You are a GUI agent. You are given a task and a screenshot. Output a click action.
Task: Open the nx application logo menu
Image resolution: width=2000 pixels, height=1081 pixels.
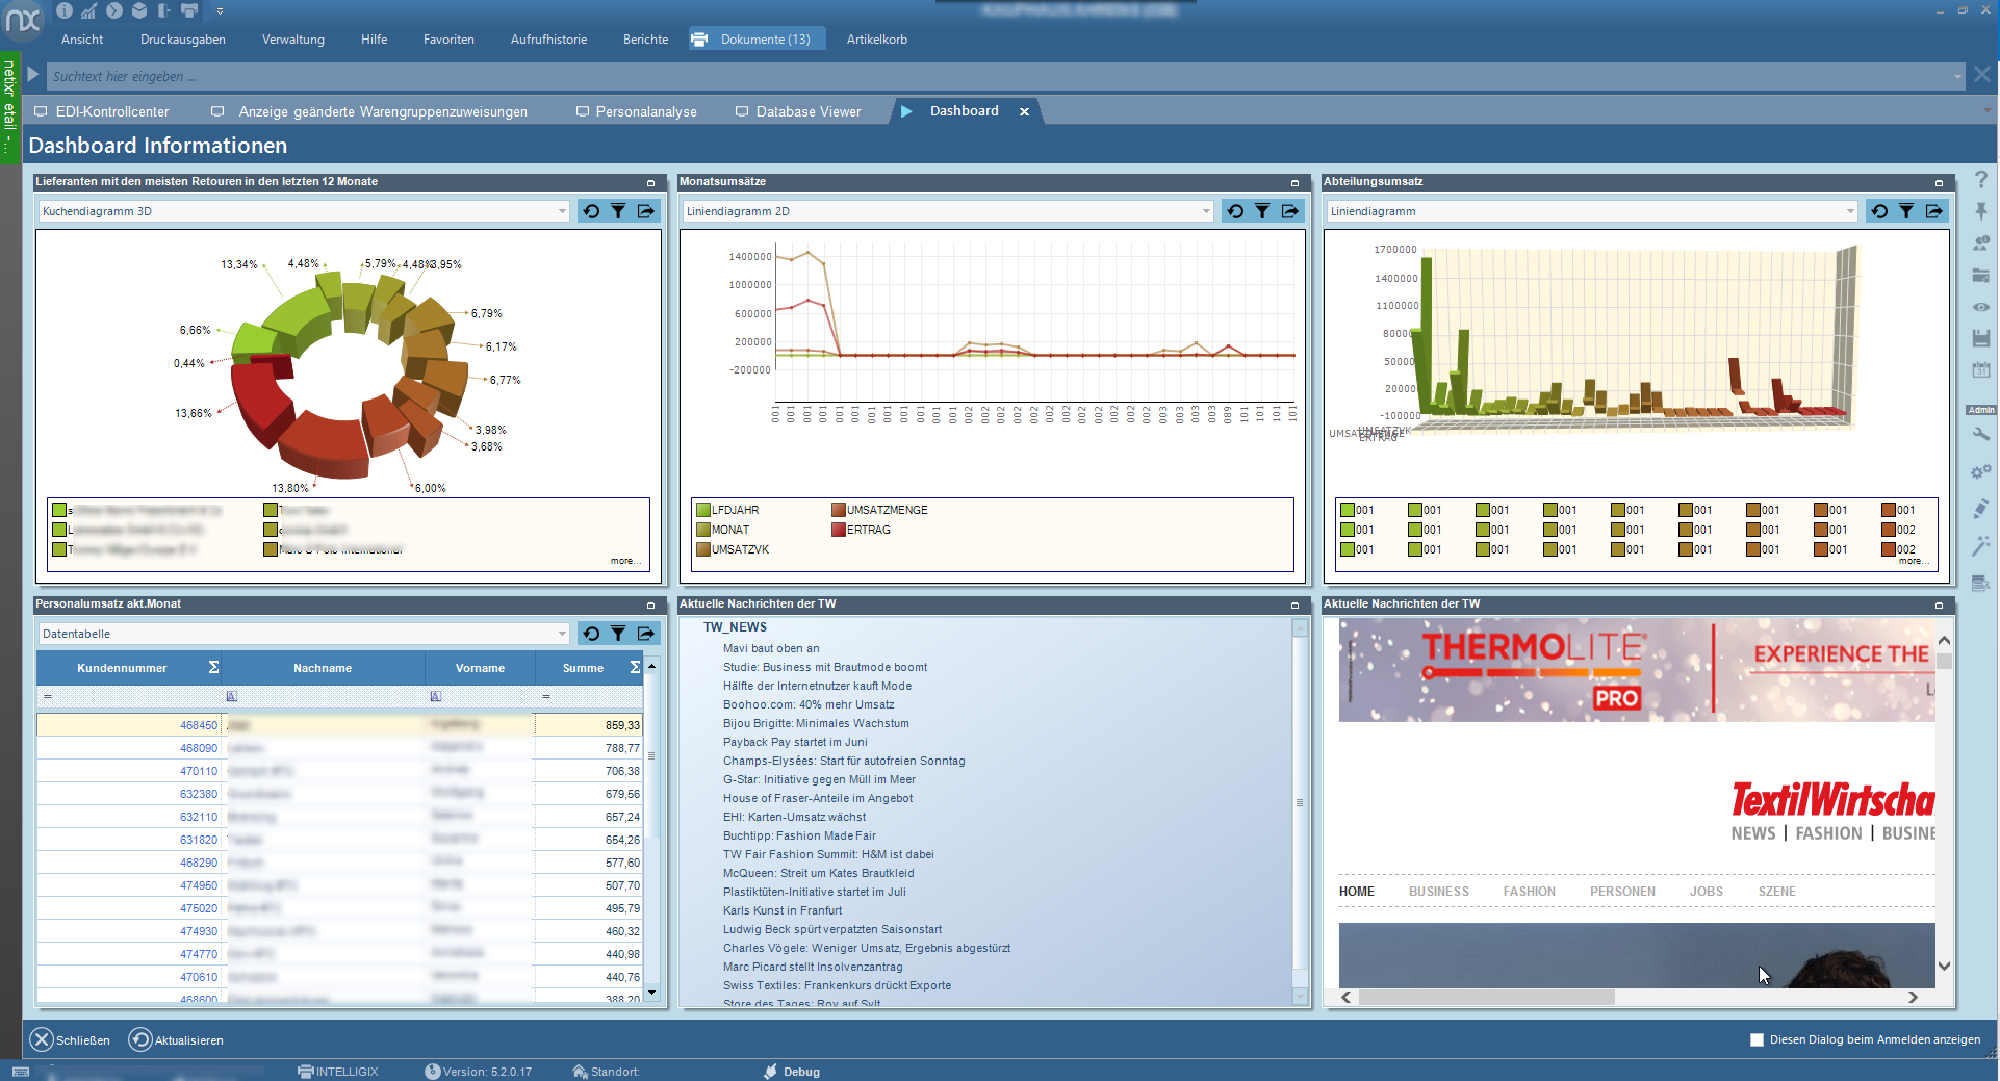23,20
